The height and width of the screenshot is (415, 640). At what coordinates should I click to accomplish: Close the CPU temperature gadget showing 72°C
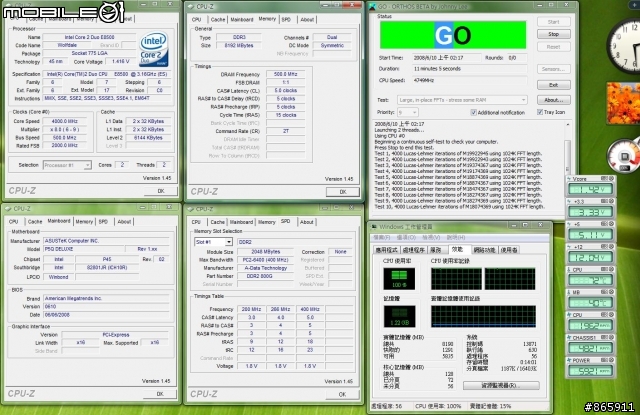pos(611,269)
